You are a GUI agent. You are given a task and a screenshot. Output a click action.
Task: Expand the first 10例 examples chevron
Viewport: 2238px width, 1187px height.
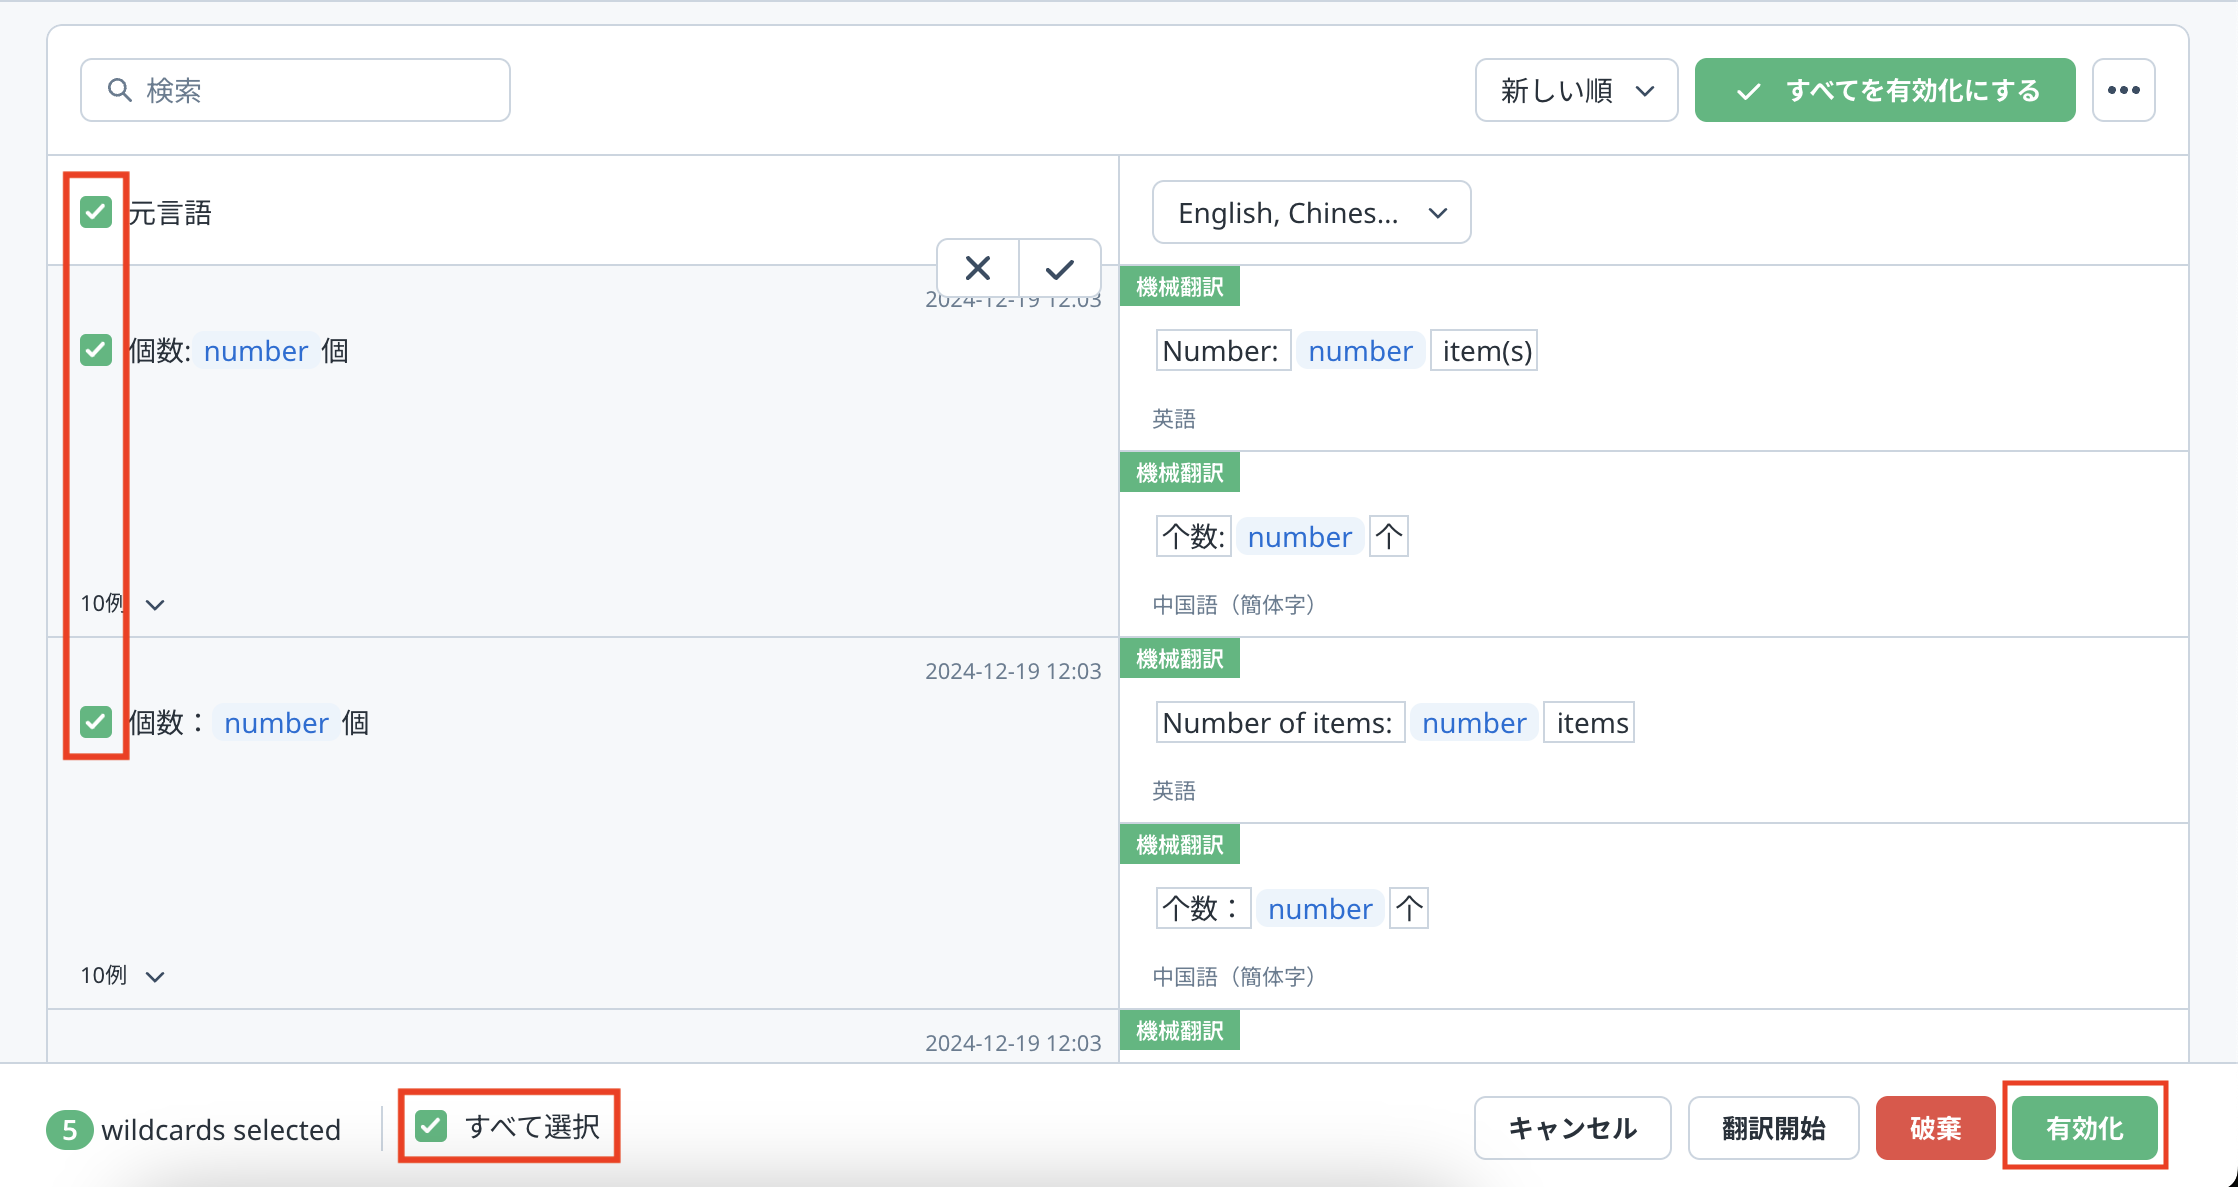click(154, 604)
